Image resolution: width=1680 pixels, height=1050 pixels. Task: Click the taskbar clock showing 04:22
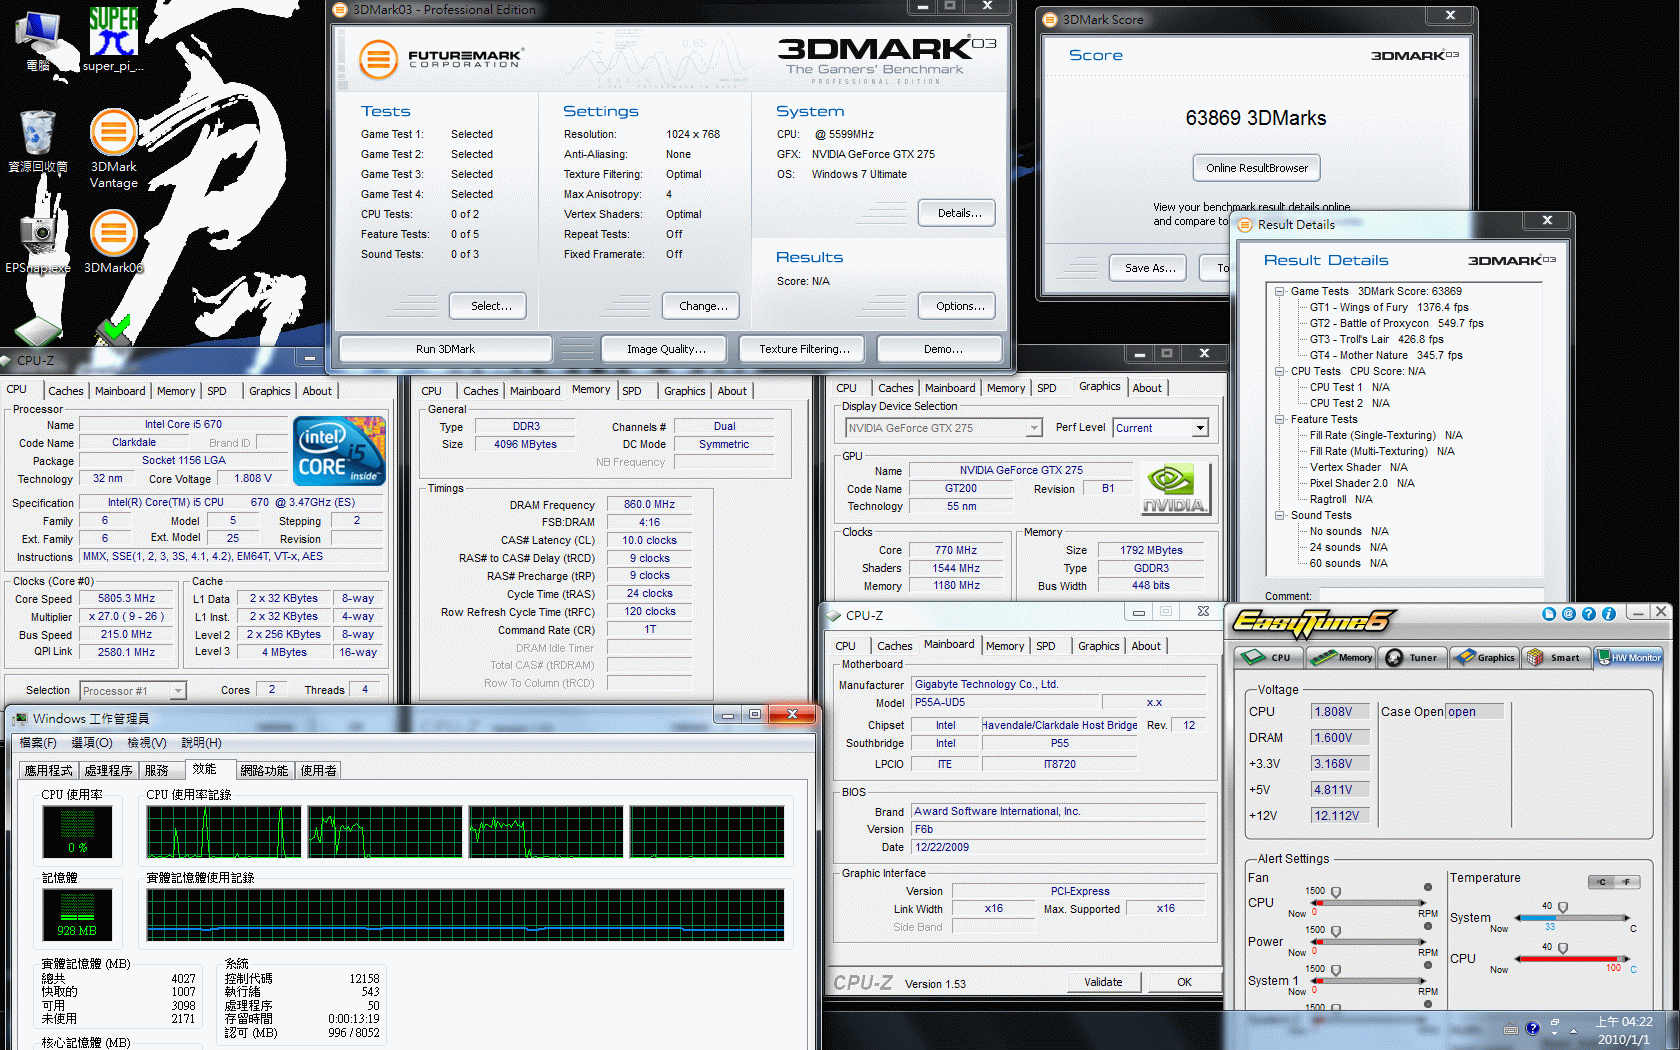[x=1623, y=1030]
